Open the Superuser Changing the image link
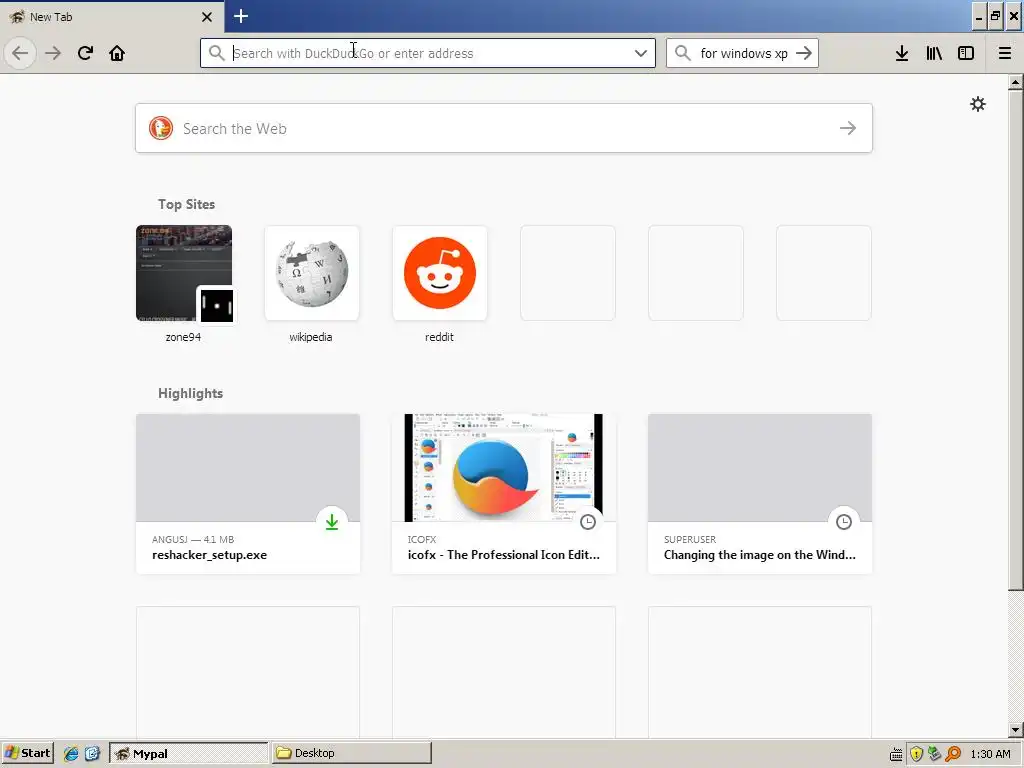 pos(760,555)
